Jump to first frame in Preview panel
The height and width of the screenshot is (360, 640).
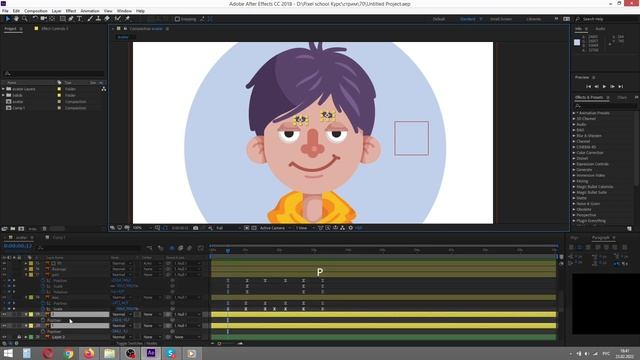coord(588,87)
